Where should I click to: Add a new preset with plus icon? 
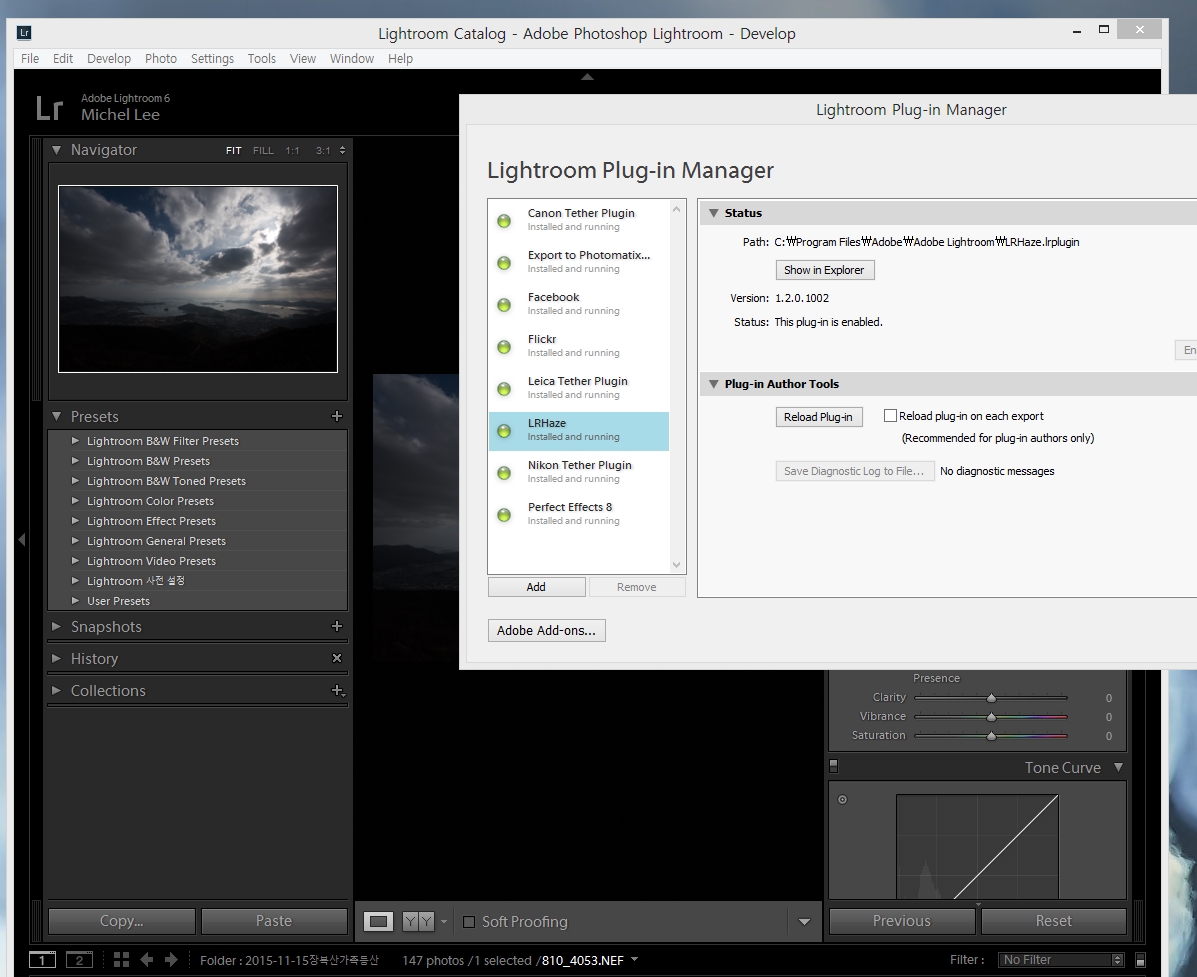pyautogui.click(x=337, y=416)
